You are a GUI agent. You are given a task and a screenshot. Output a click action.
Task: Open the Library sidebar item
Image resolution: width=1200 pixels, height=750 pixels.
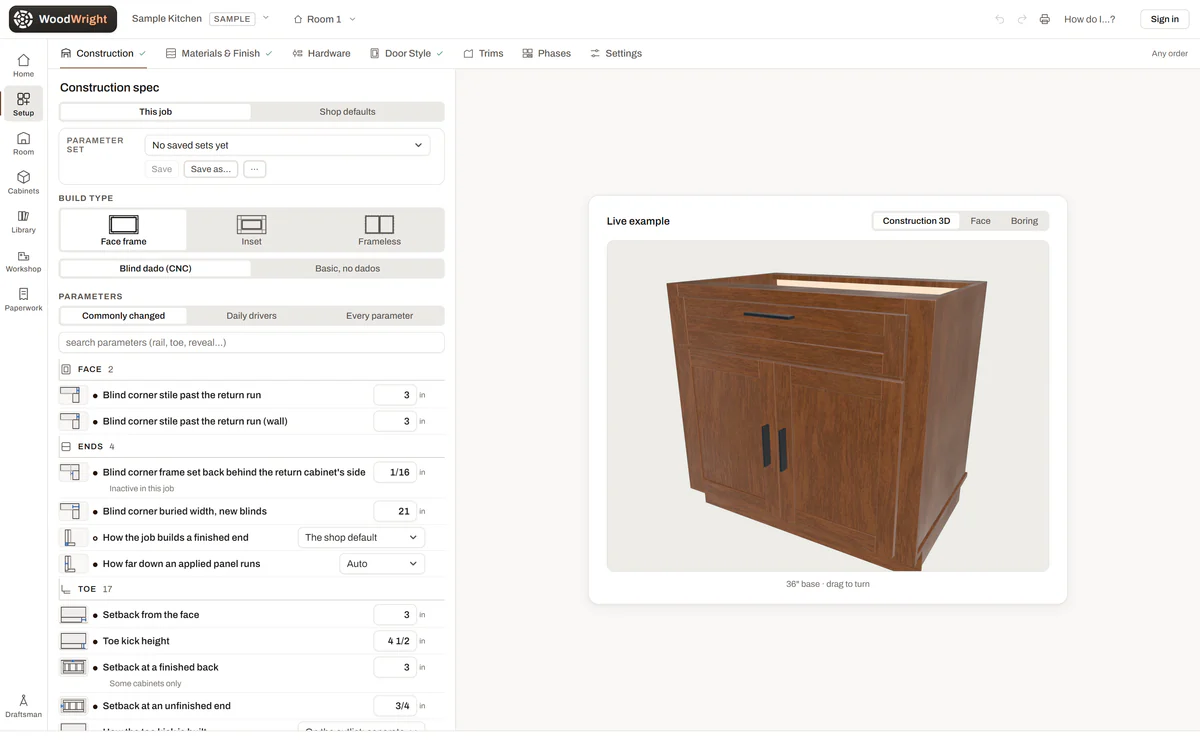(x=23, y=221)
